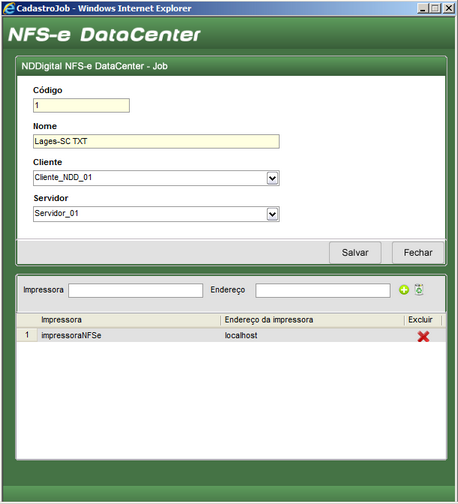This screenshot has height=504, width=458.
Task: Close the CadastroJob window
Action: pos(449,8)
